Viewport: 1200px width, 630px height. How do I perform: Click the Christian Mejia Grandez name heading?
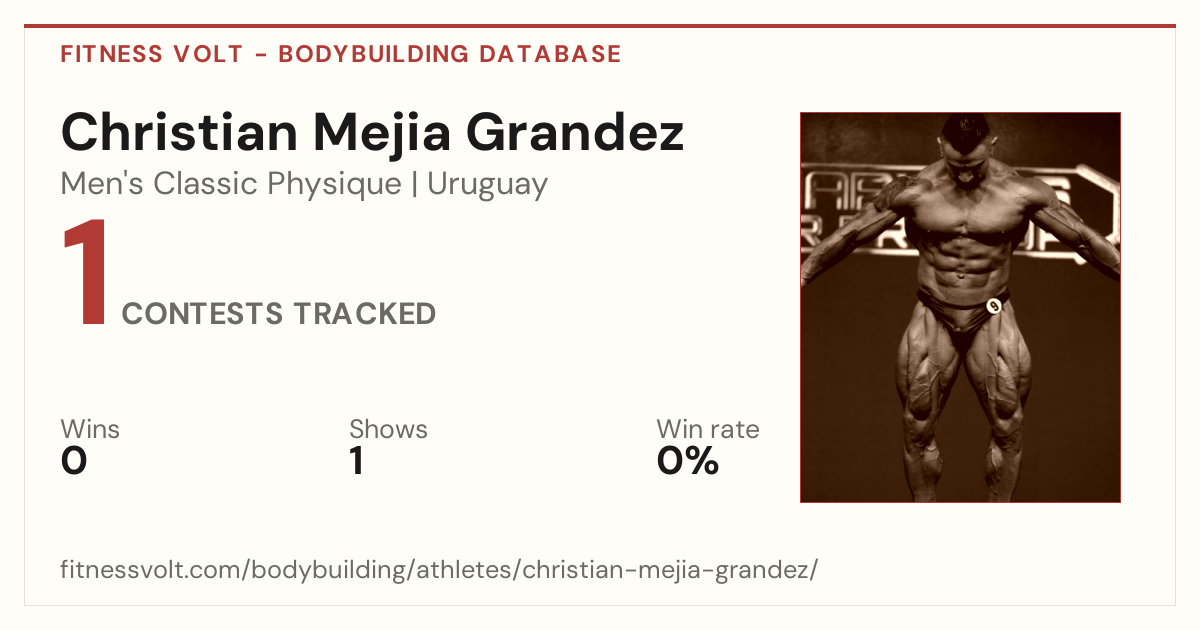(373, 133)
